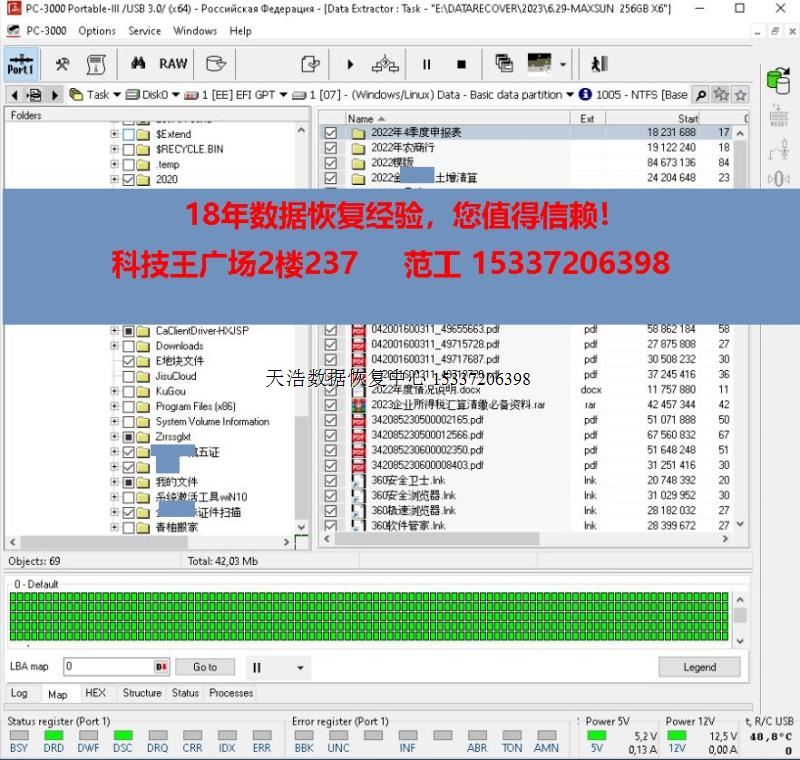Select the RAW recovery toolbar button

(x=173, y=64)
